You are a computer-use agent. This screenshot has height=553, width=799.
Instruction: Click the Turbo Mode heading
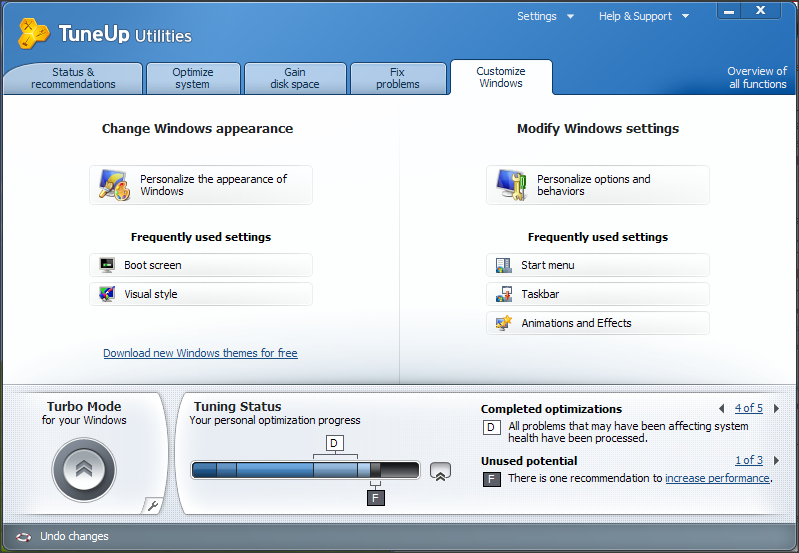coord(84,406)
